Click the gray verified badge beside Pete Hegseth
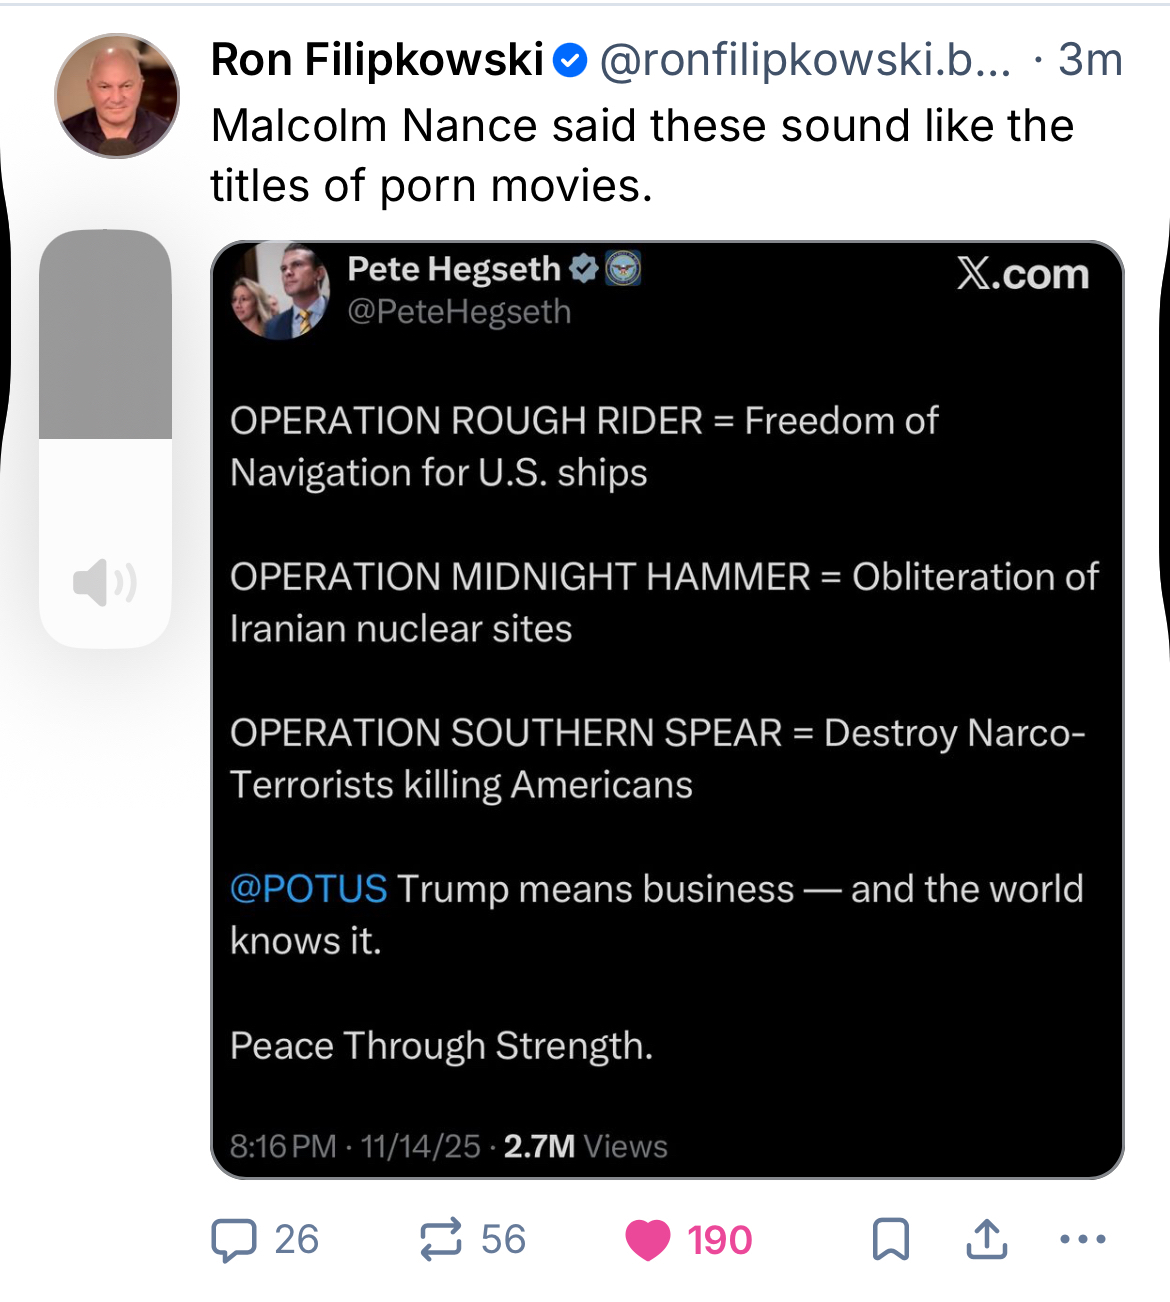 (584, 268)
